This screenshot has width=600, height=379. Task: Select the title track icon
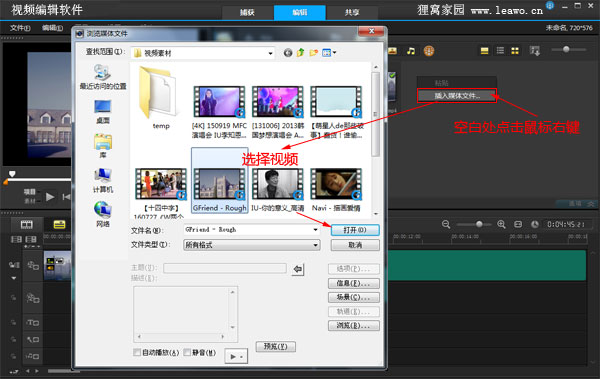coord(33,323)
